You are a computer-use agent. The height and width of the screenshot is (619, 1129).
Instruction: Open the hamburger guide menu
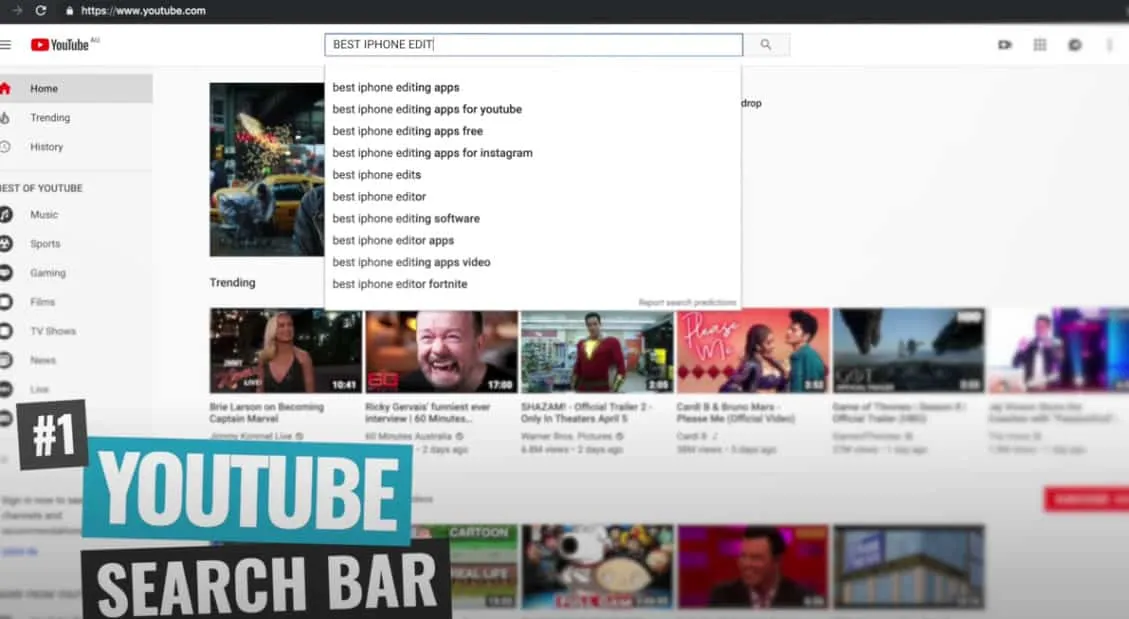[x=6, y=45]
